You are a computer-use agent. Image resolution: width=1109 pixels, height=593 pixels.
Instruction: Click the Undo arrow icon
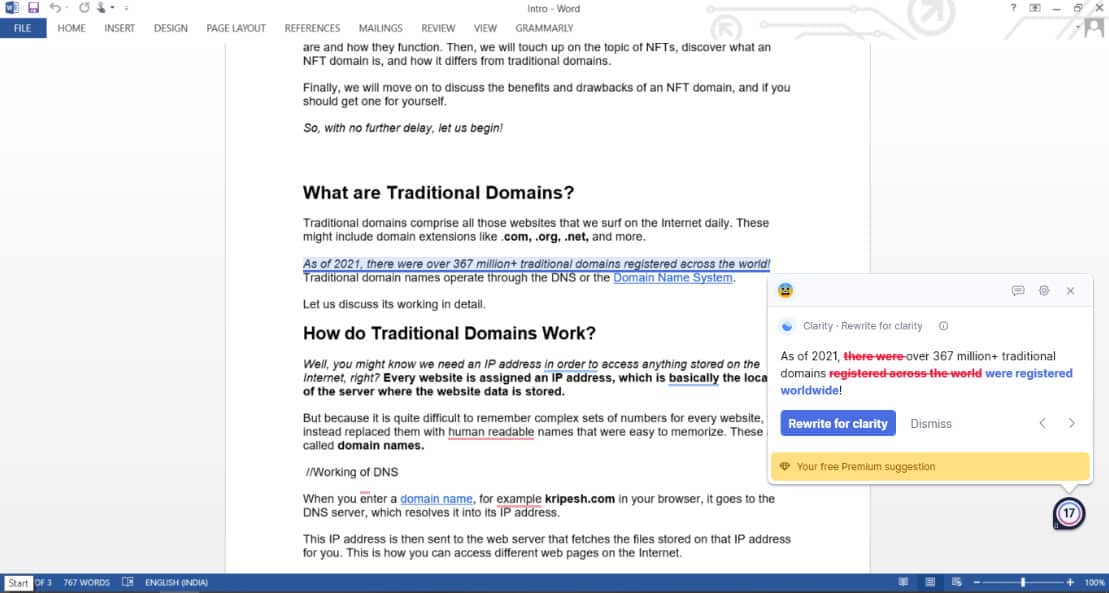pos(54,8)
